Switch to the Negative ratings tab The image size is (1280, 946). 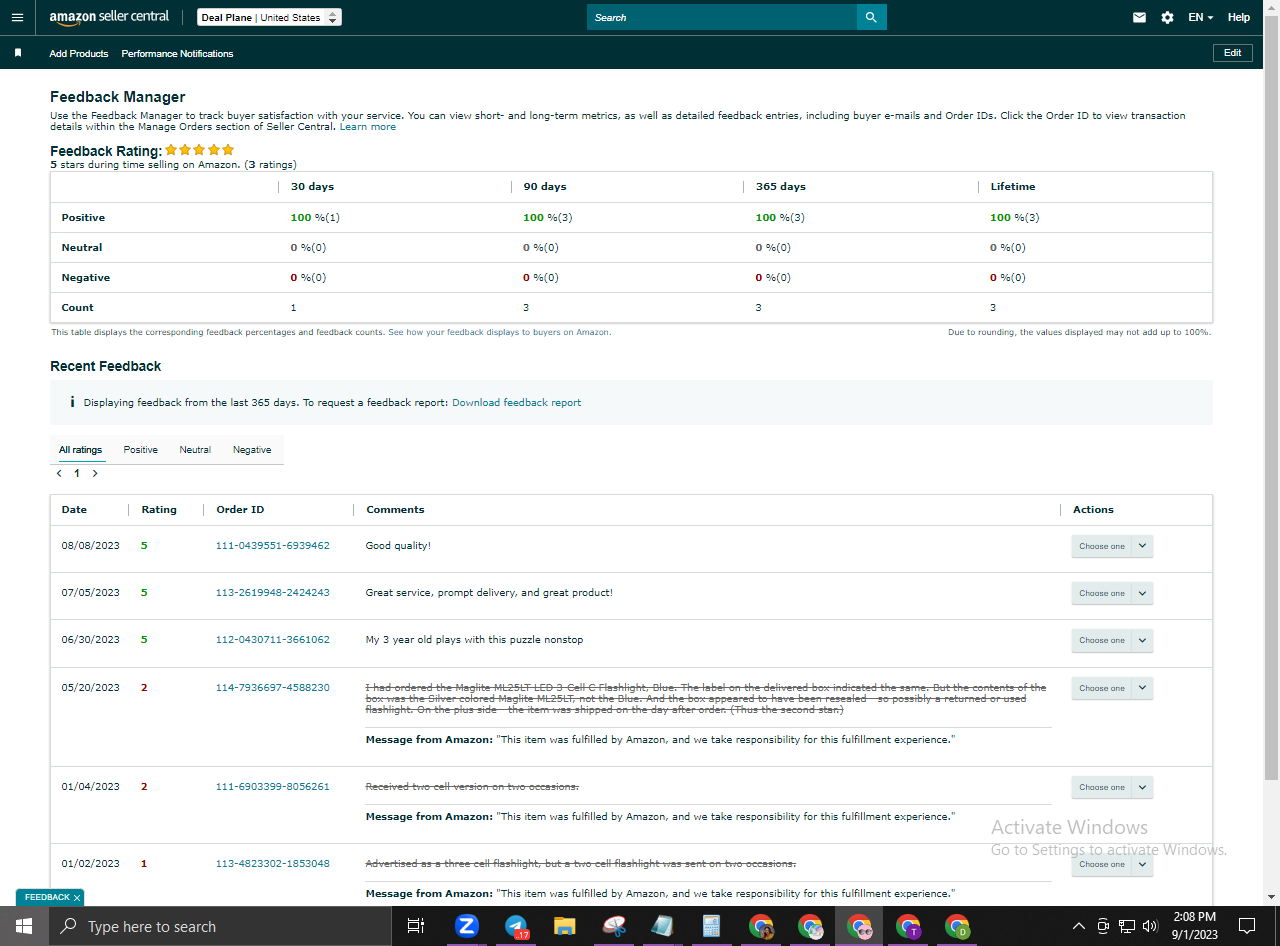[x=252, y=450]
